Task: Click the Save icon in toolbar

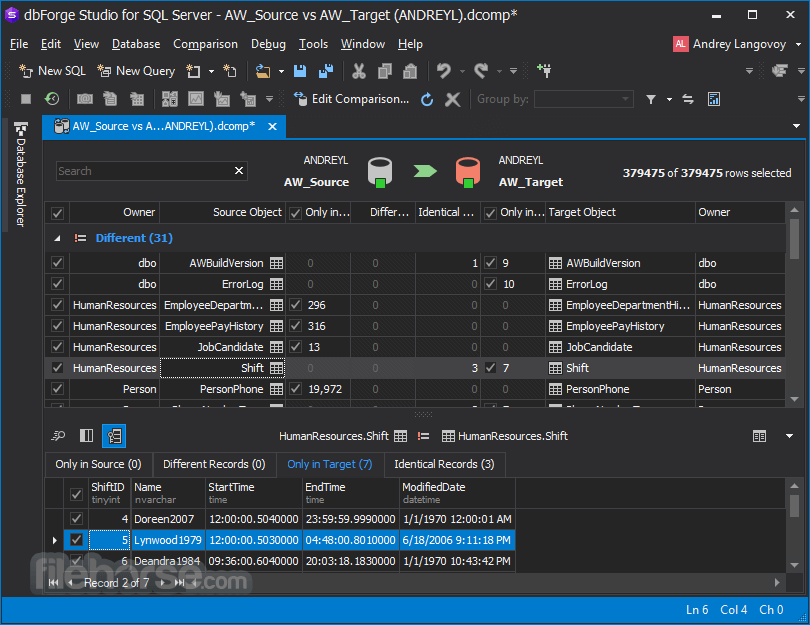Action: pyautogui.click(x=300, y=71)
